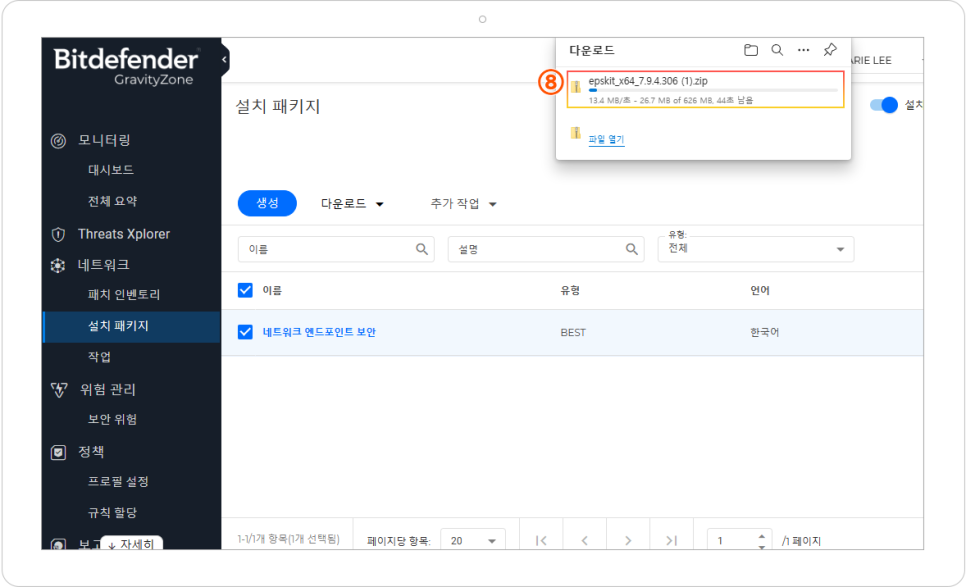Open 전체 요약 in the sidebar
This screenshot has height=587, width=966.
[113, 201]
